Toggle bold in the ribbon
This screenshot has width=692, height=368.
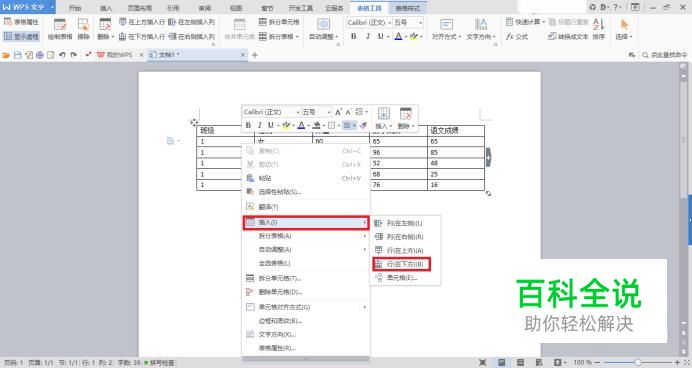(x=354, y=36)
